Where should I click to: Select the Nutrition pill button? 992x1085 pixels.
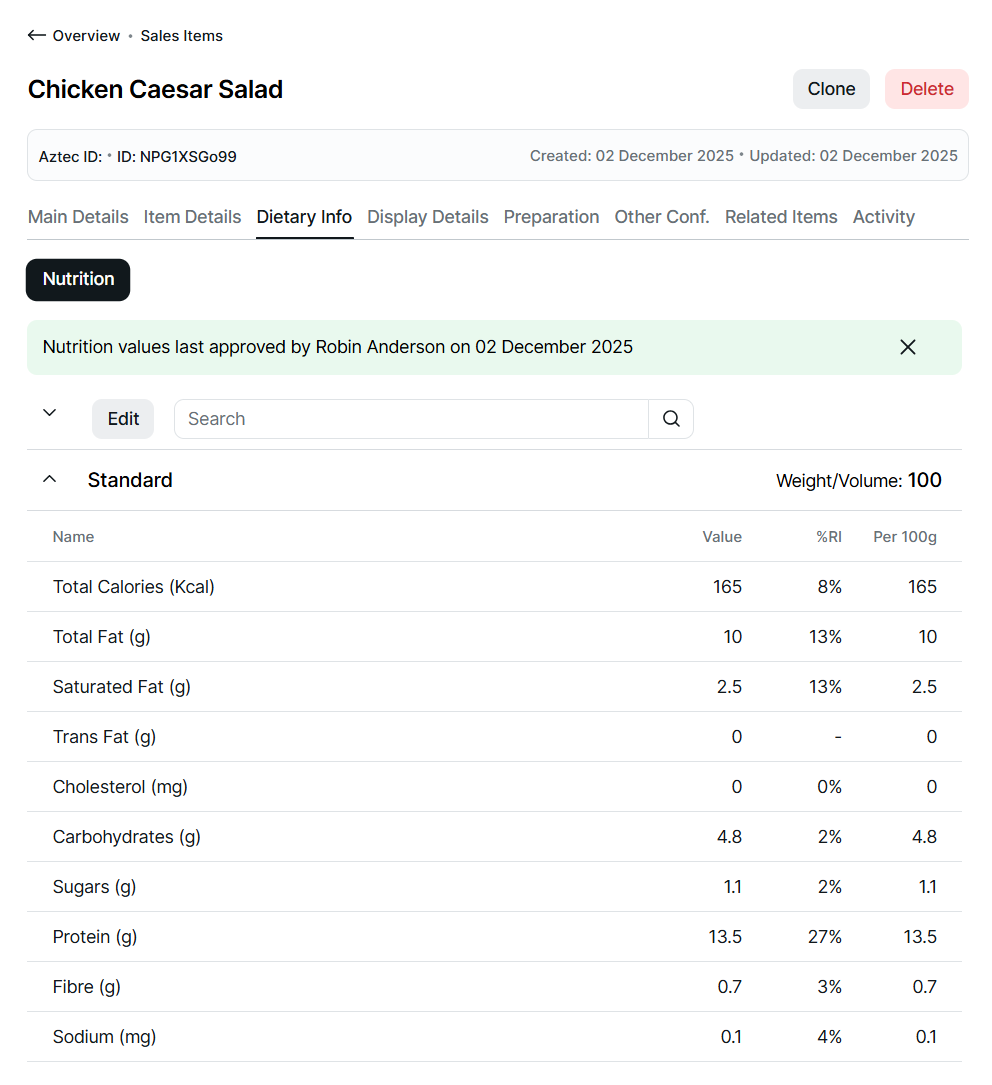[78, 280]
